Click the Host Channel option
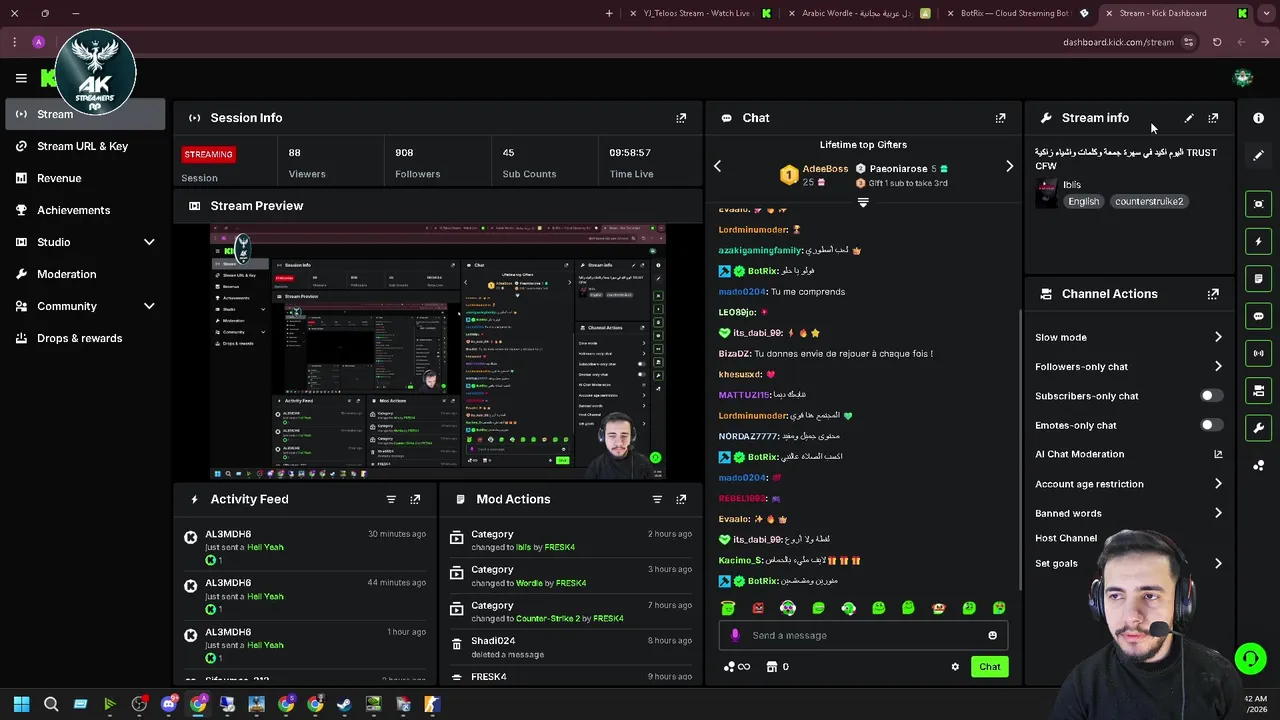Viewport: 1280px width, 720px height. 1066,538
